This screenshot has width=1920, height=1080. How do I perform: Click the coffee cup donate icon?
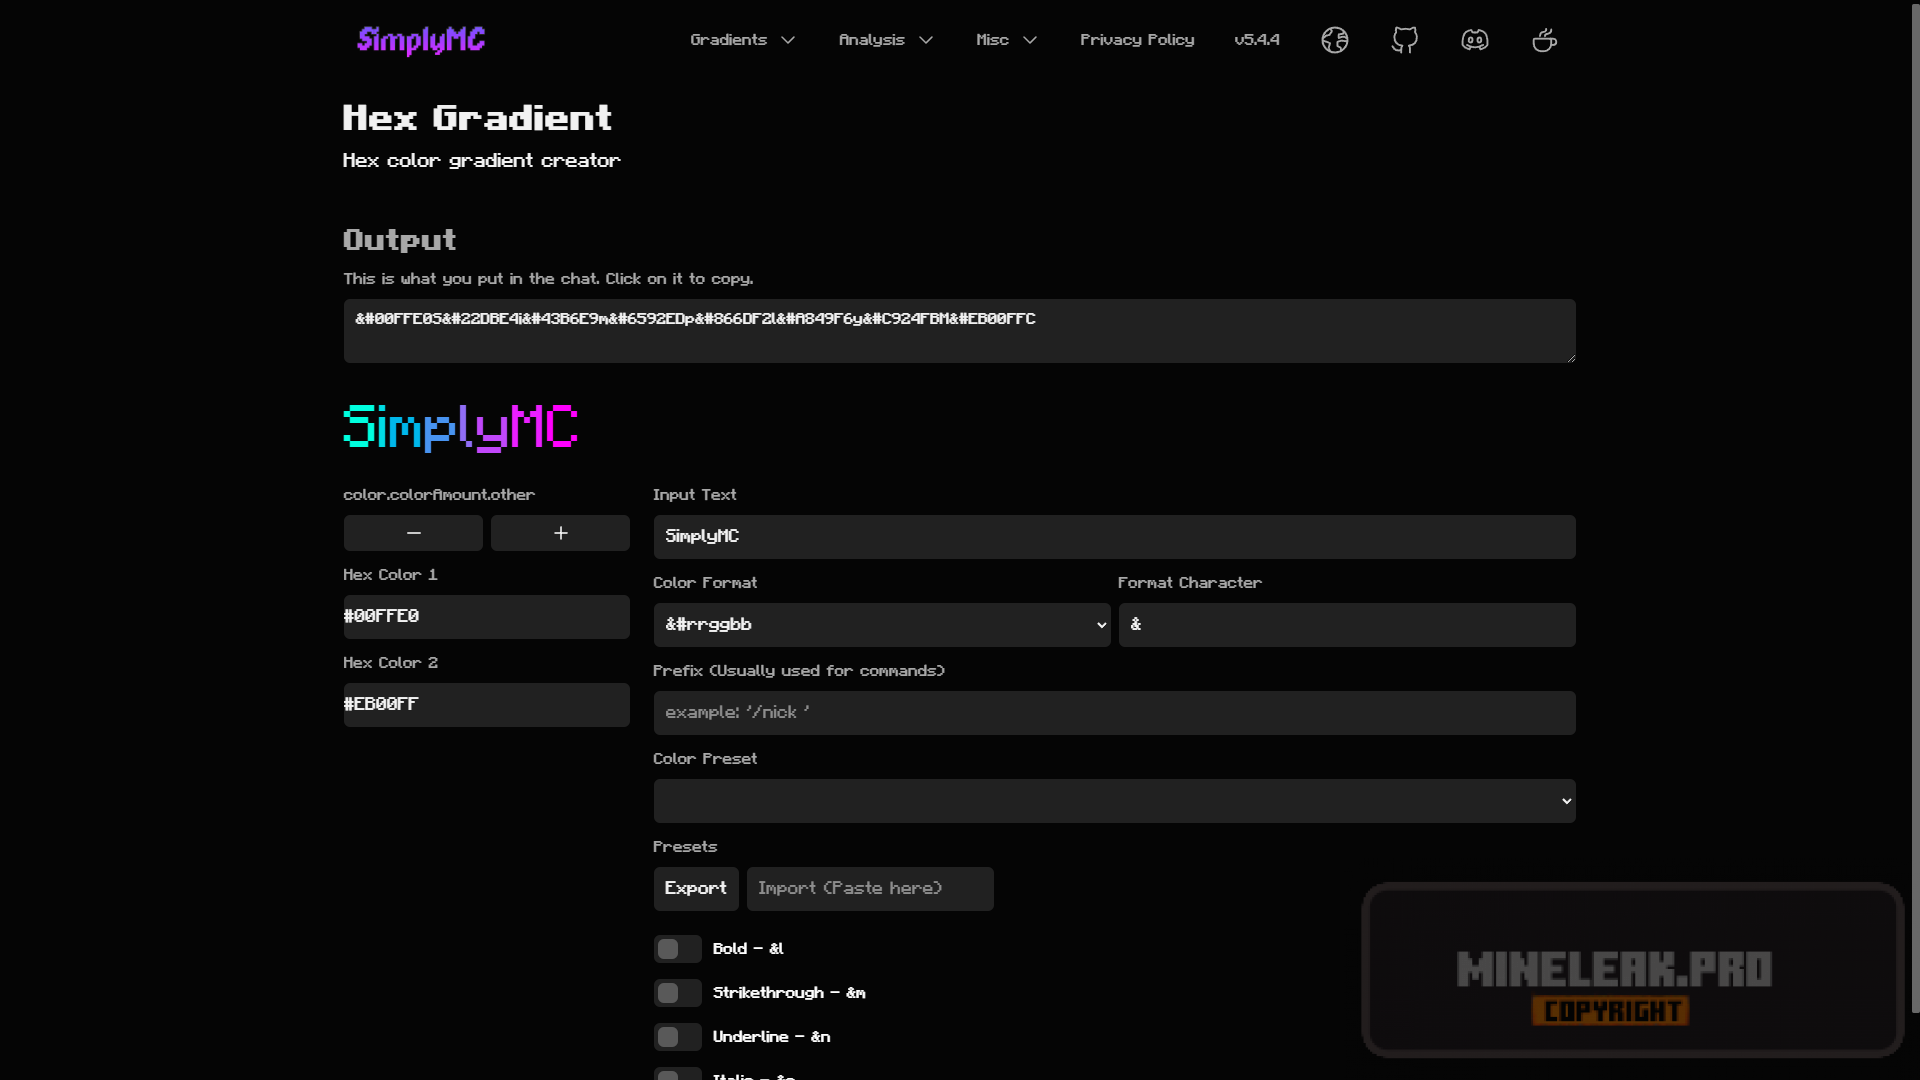click(x=1544, y=40)
